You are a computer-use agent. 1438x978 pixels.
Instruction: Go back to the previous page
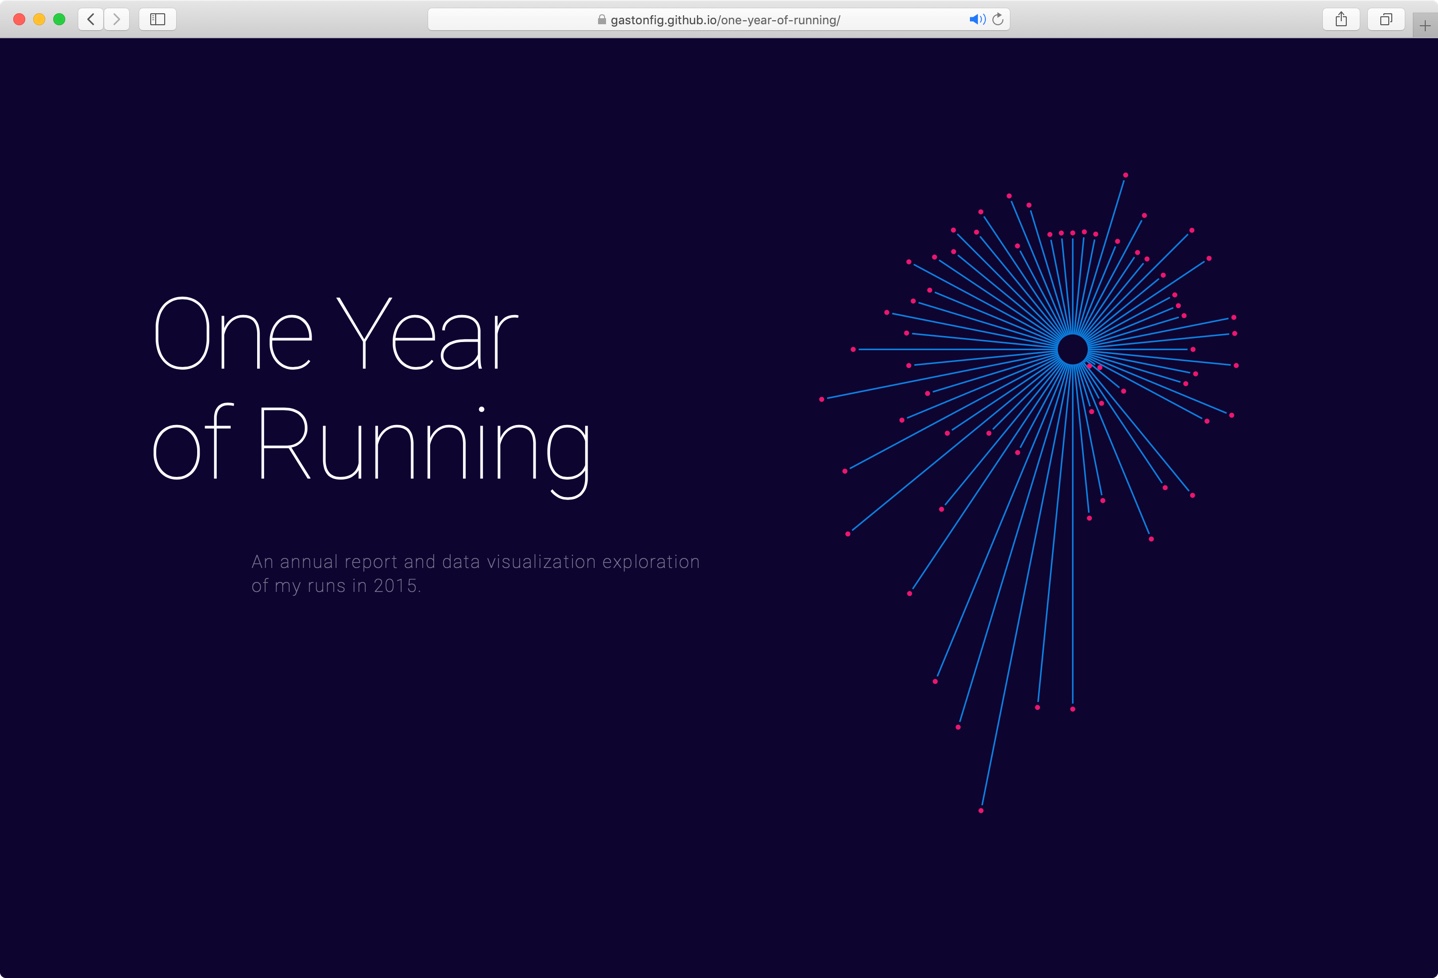(91, 19)
